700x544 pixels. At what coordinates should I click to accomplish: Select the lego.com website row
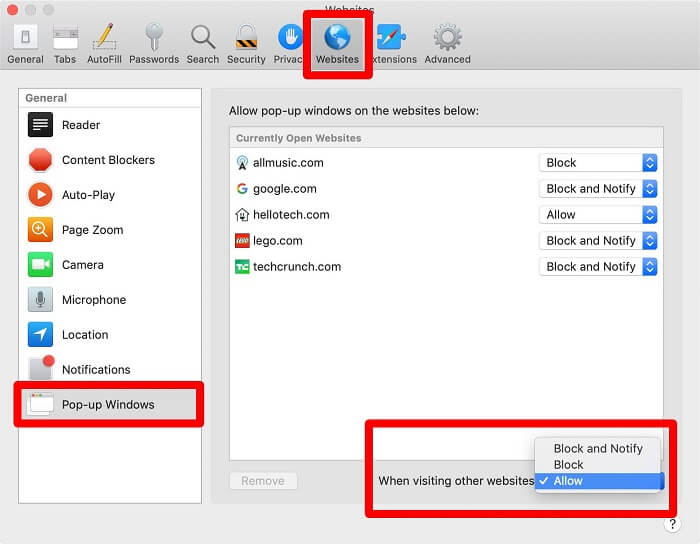[446, 241]
